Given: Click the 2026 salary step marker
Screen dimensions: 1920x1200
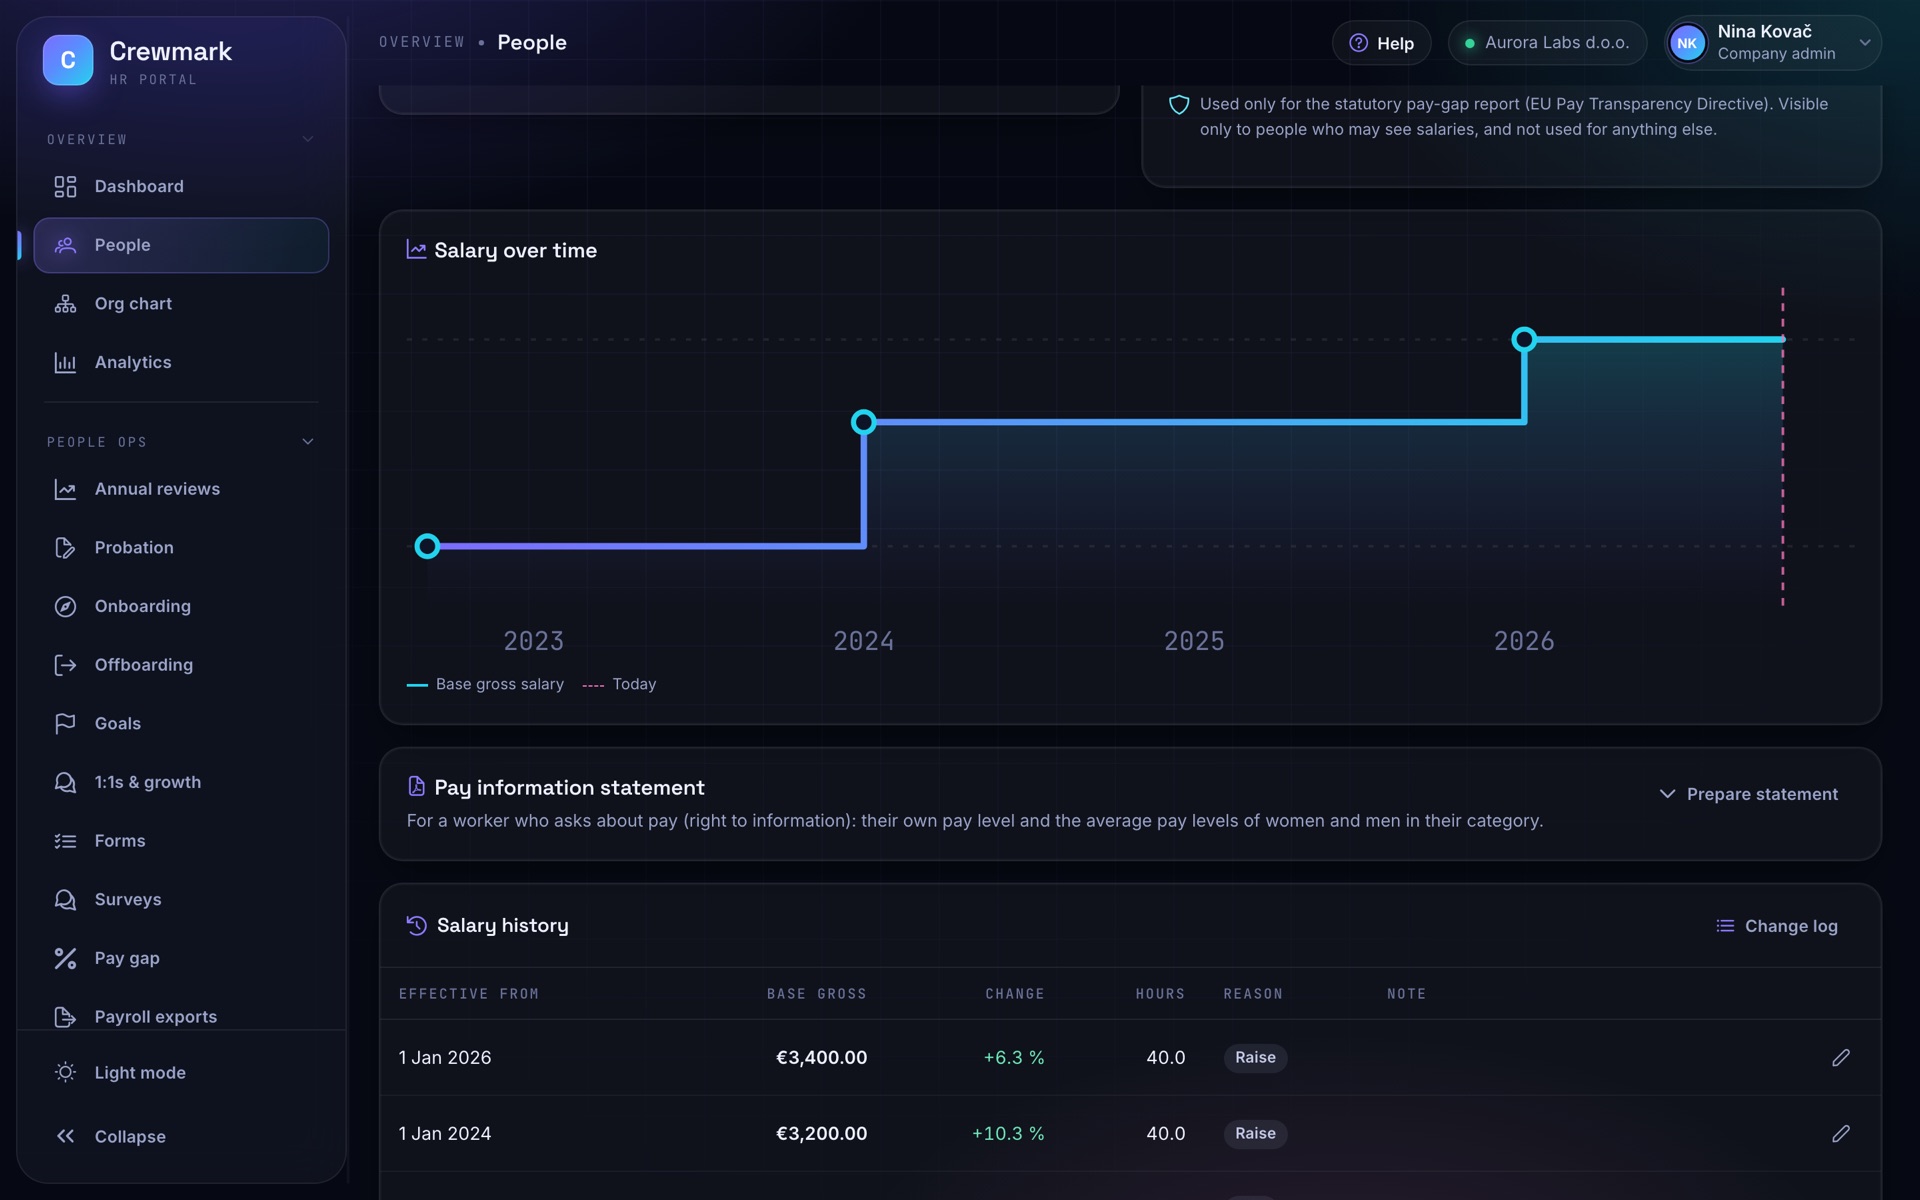Looking at the screenshot, I should point(1524,339).
